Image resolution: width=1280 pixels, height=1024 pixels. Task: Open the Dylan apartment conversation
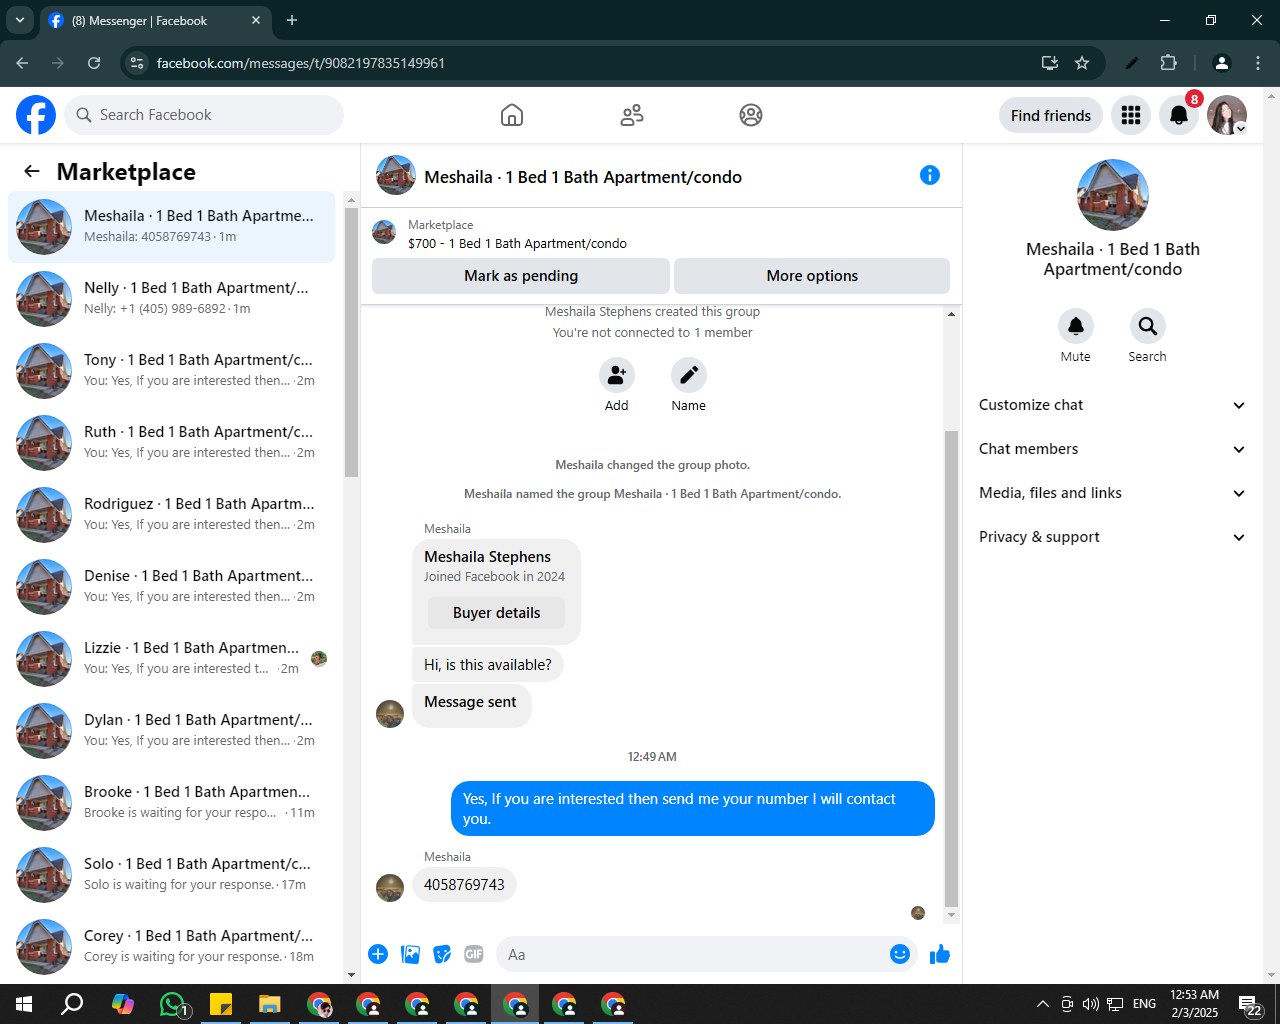(172, 731)
